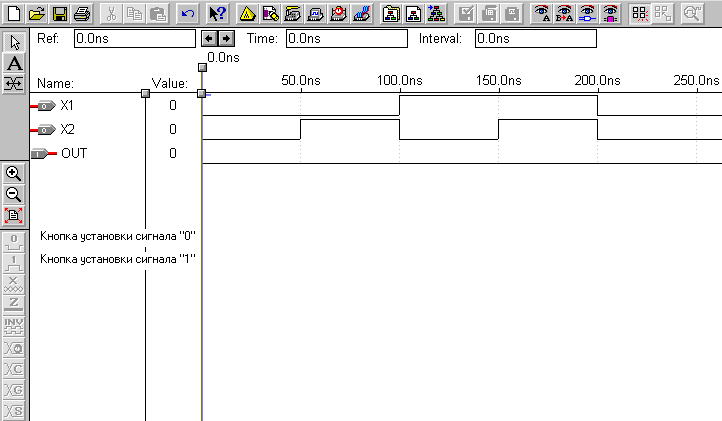Click the Value/waveform column divider handle
Viewport: 722px width, 421px height.
click(201, 94)
